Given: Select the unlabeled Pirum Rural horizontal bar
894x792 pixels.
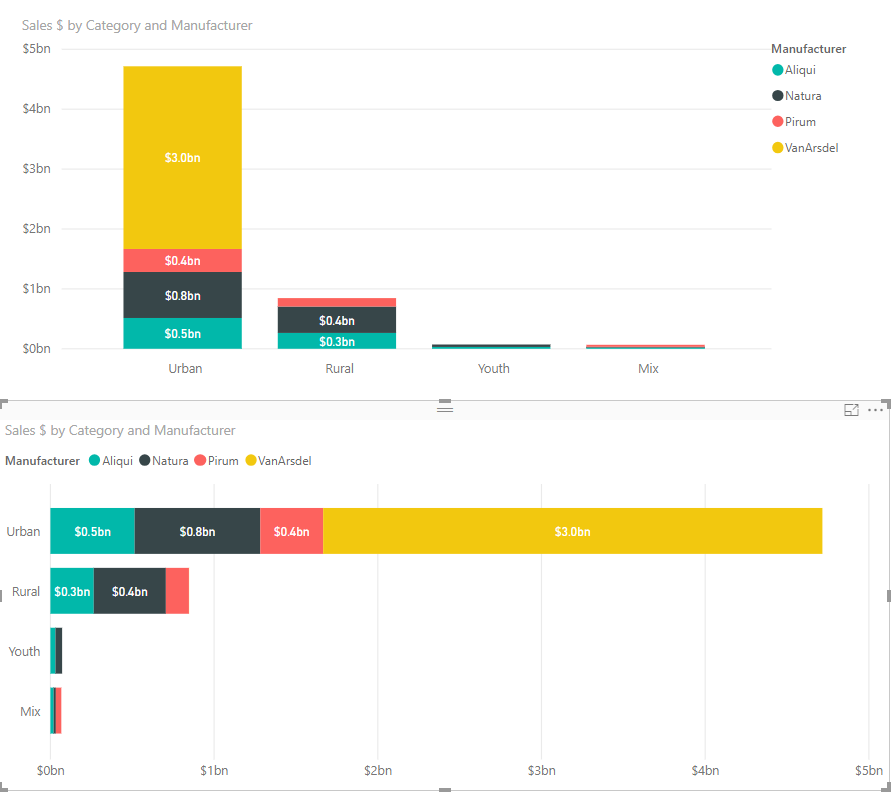Looking at the screenshot, I should point(177,591).
